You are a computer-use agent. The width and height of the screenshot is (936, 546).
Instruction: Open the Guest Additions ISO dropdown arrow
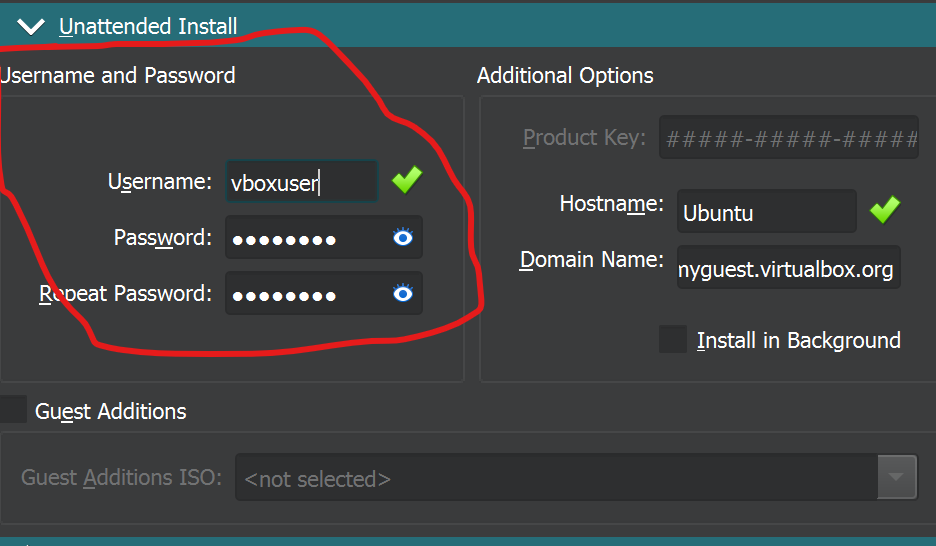click(897, 477)
